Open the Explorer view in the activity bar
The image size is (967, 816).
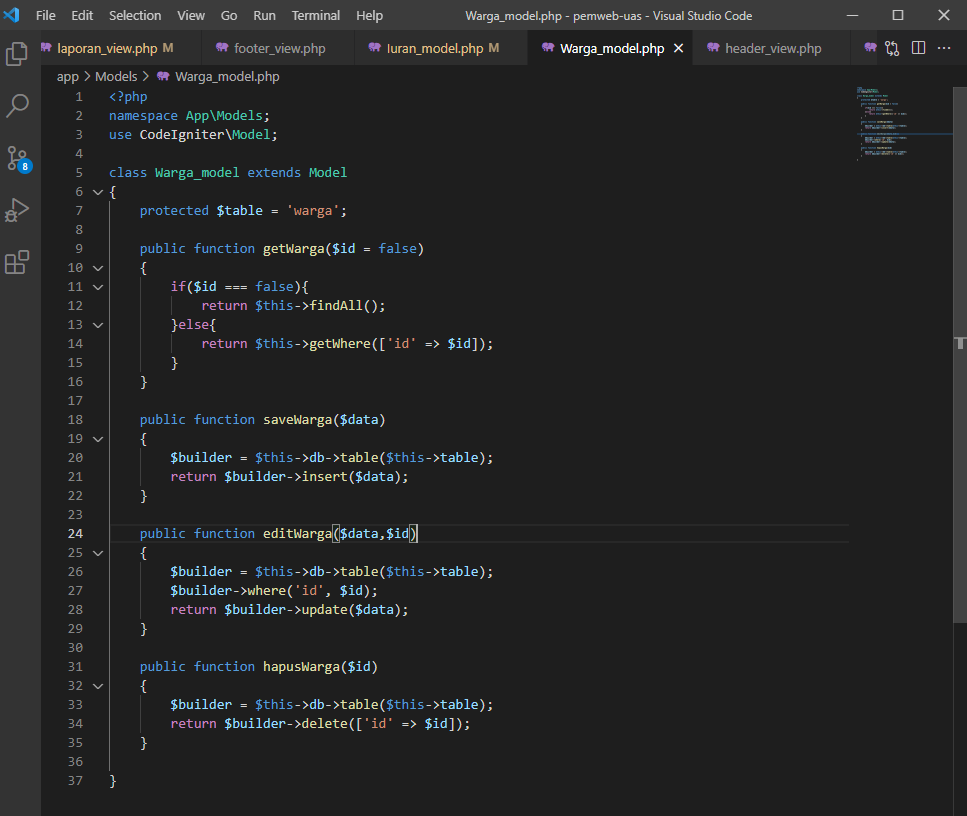pos(17,54)
